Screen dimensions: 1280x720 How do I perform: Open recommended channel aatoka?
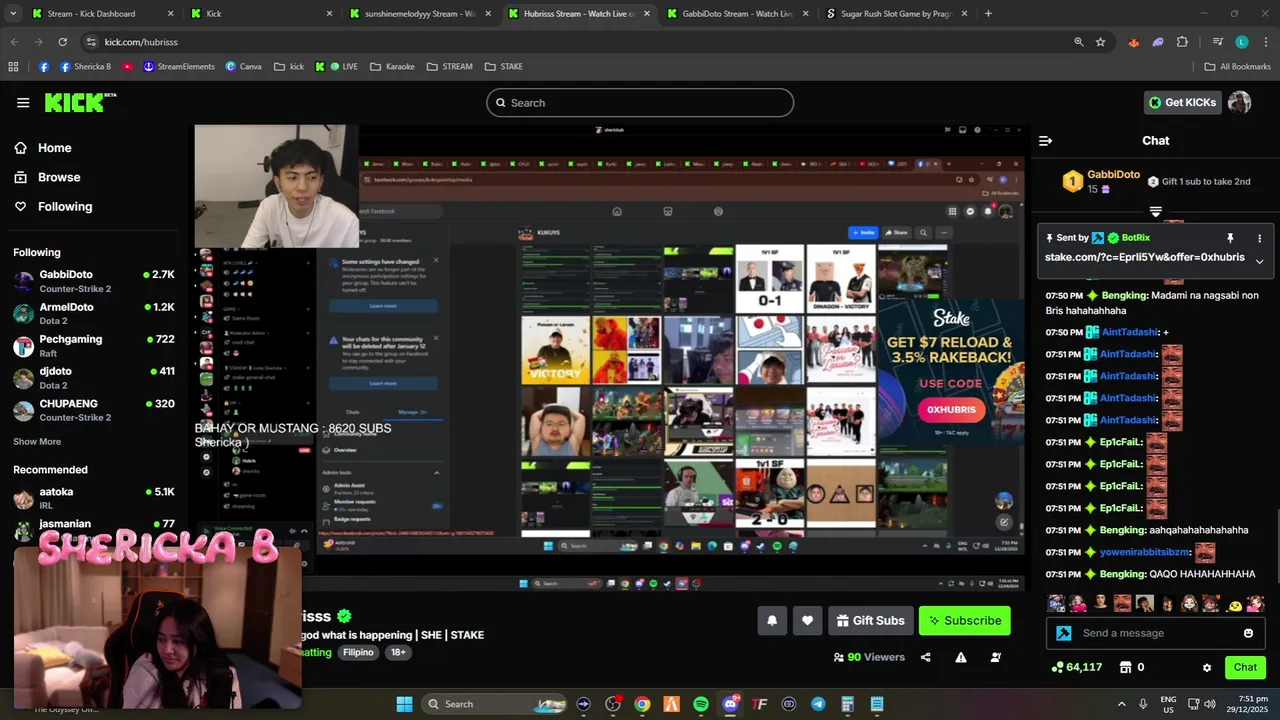(x=94, y=498)
